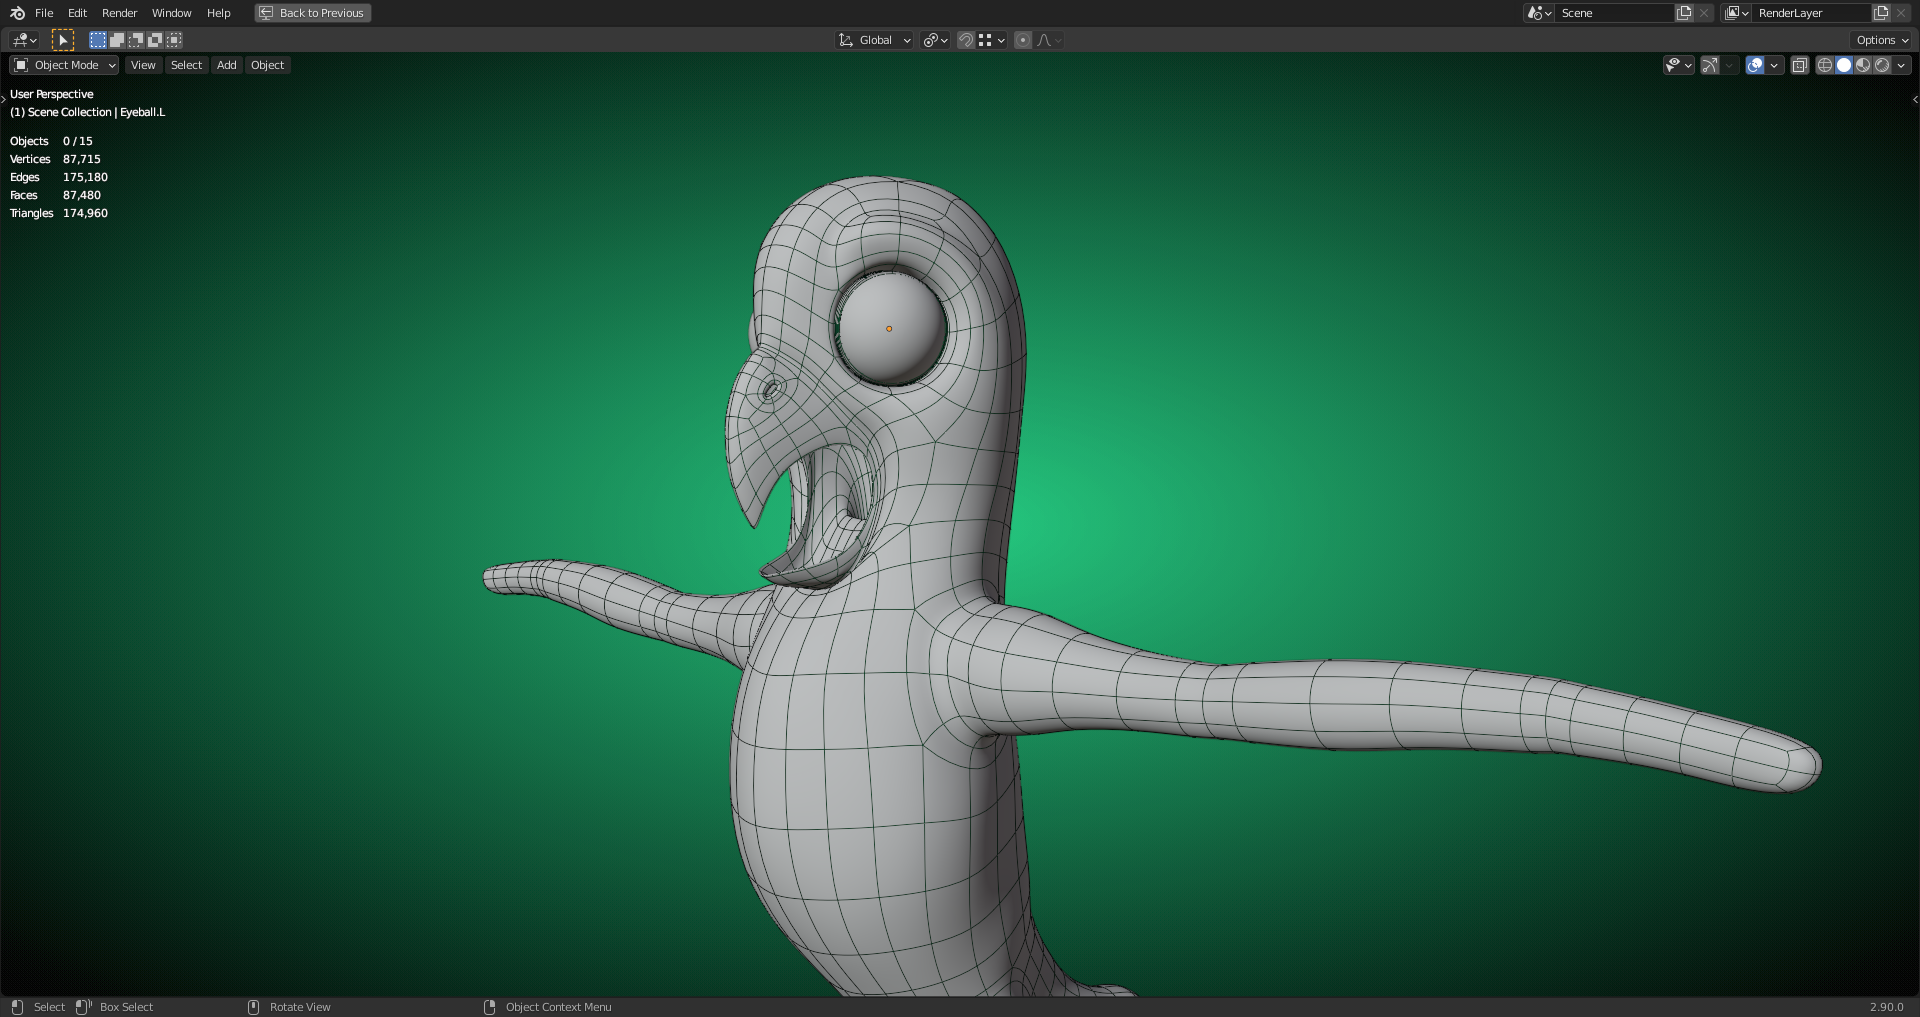Expand the Options dropdown
Image resolution: width=1920 pixels, height=1017 pixels.
[x=1882, y=40]
